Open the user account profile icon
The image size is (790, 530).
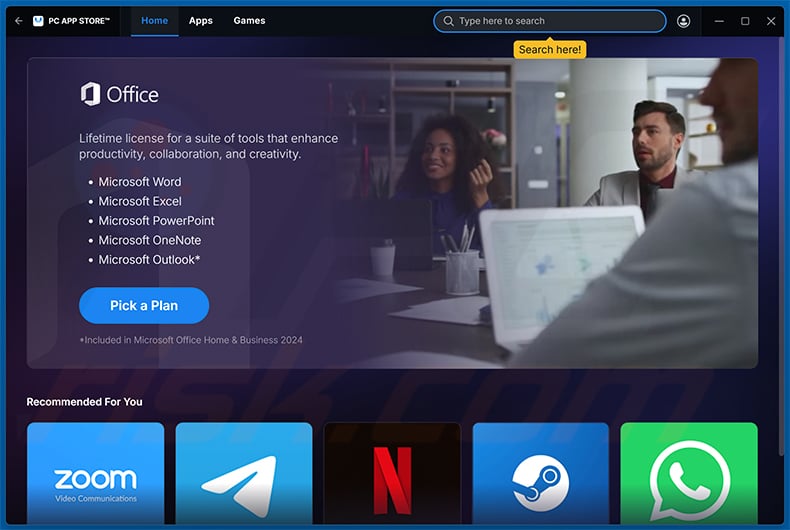coord(683,21)
